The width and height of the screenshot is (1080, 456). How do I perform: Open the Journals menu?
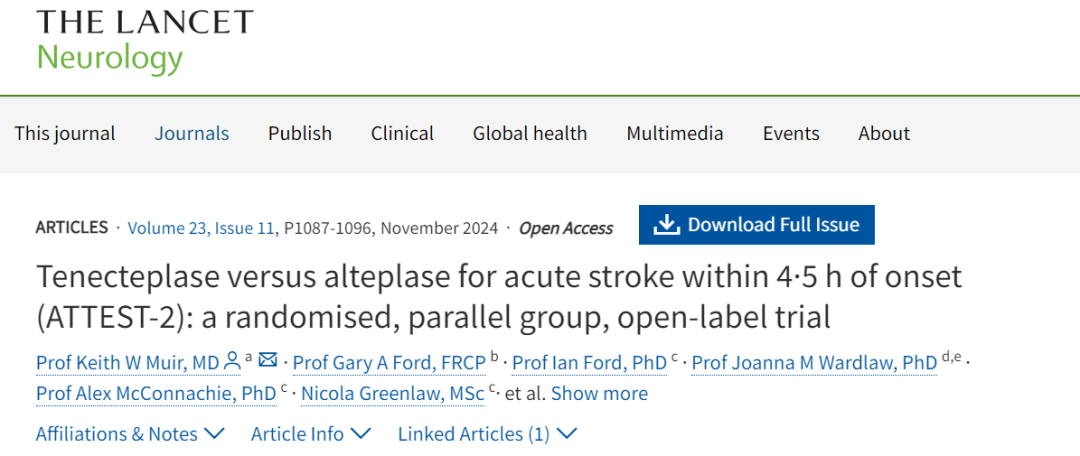[x=191, y=133]
